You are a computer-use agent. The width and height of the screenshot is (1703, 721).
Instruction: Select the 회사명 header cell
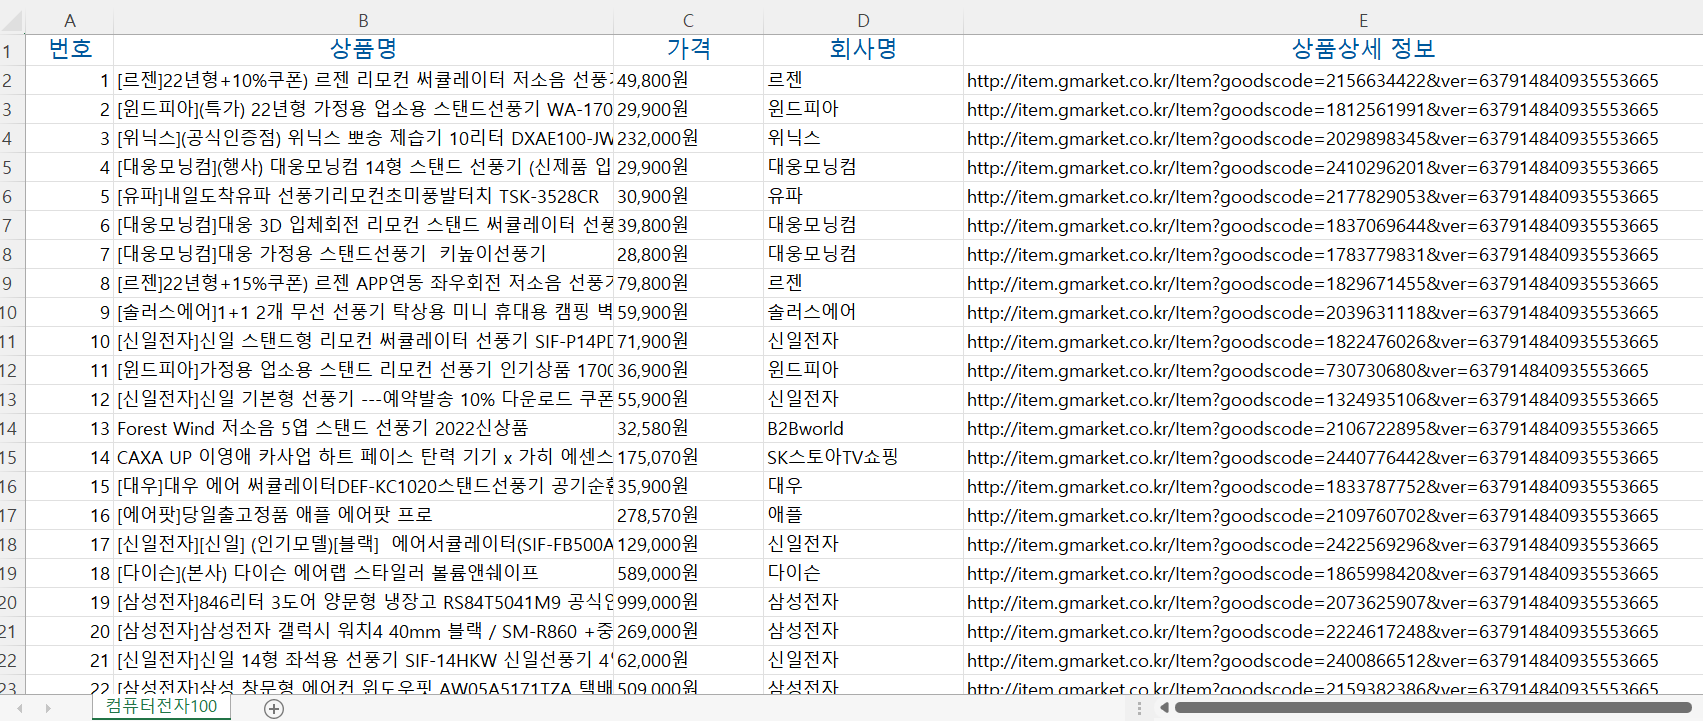(x=863, y=50)
